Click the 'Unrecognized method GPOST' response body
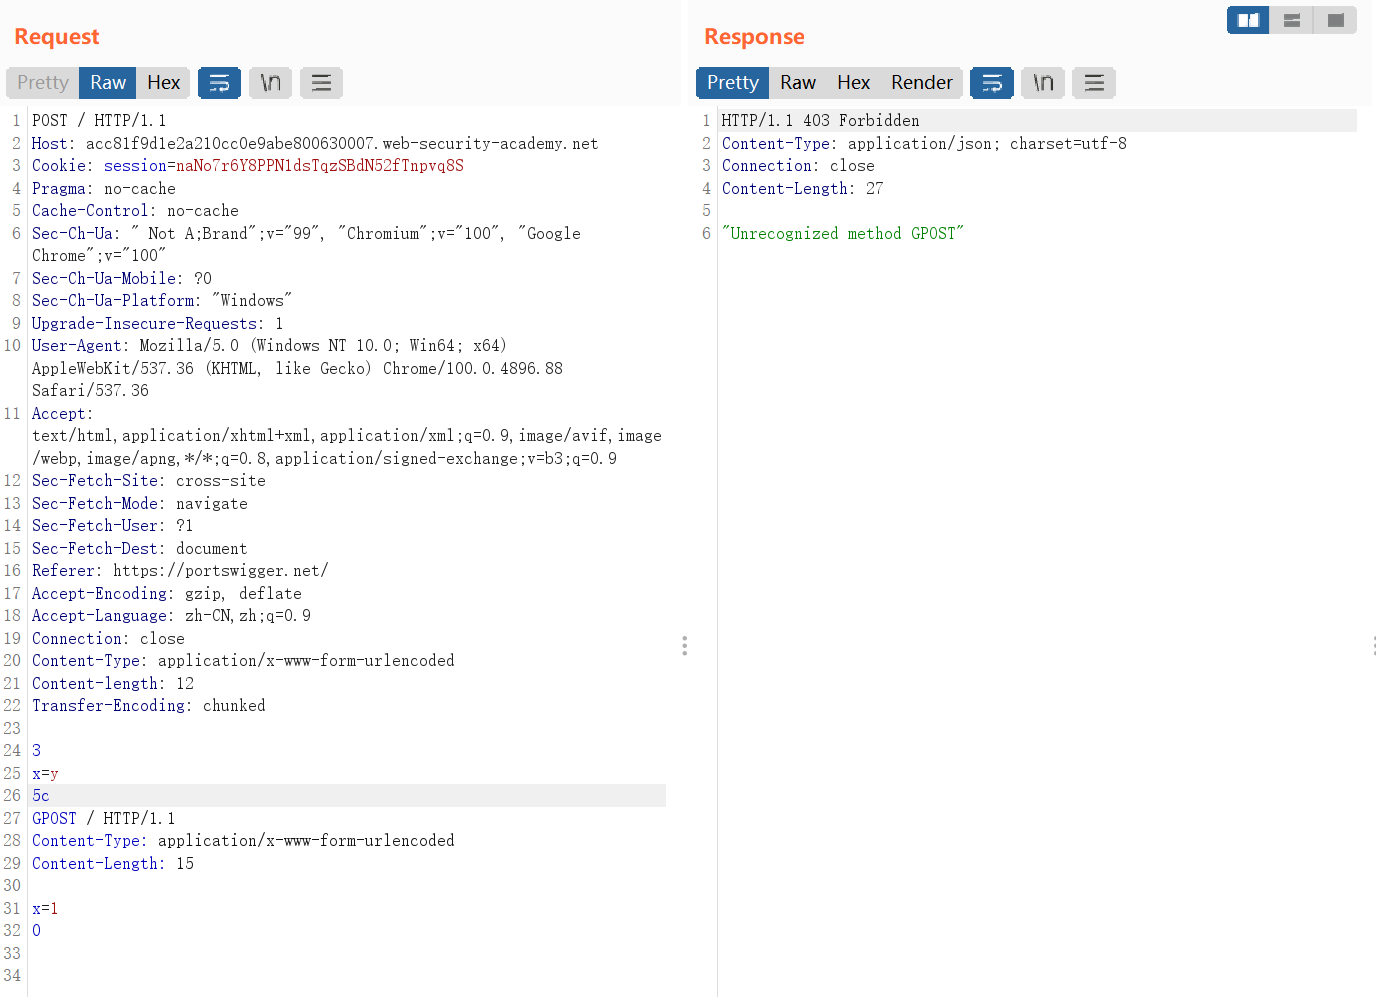Image resolution: width=1376 pixels, height=997 pixels. [x=843, y=234]
